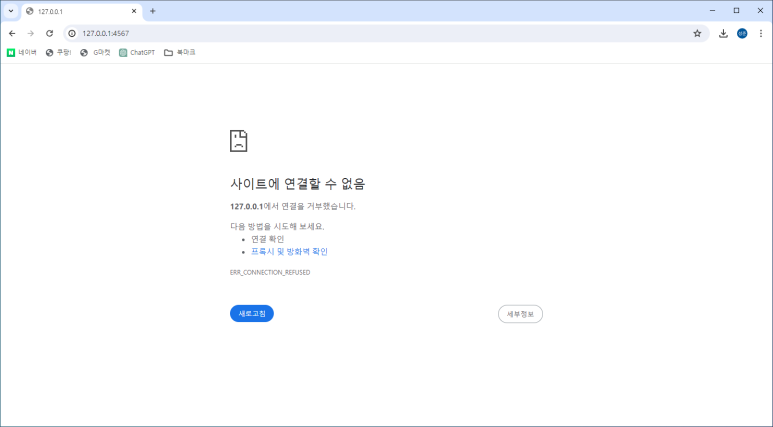Open a new tab with plus button
The height and width of the screenshot is (427, 773).
click(x=153, y=11)
